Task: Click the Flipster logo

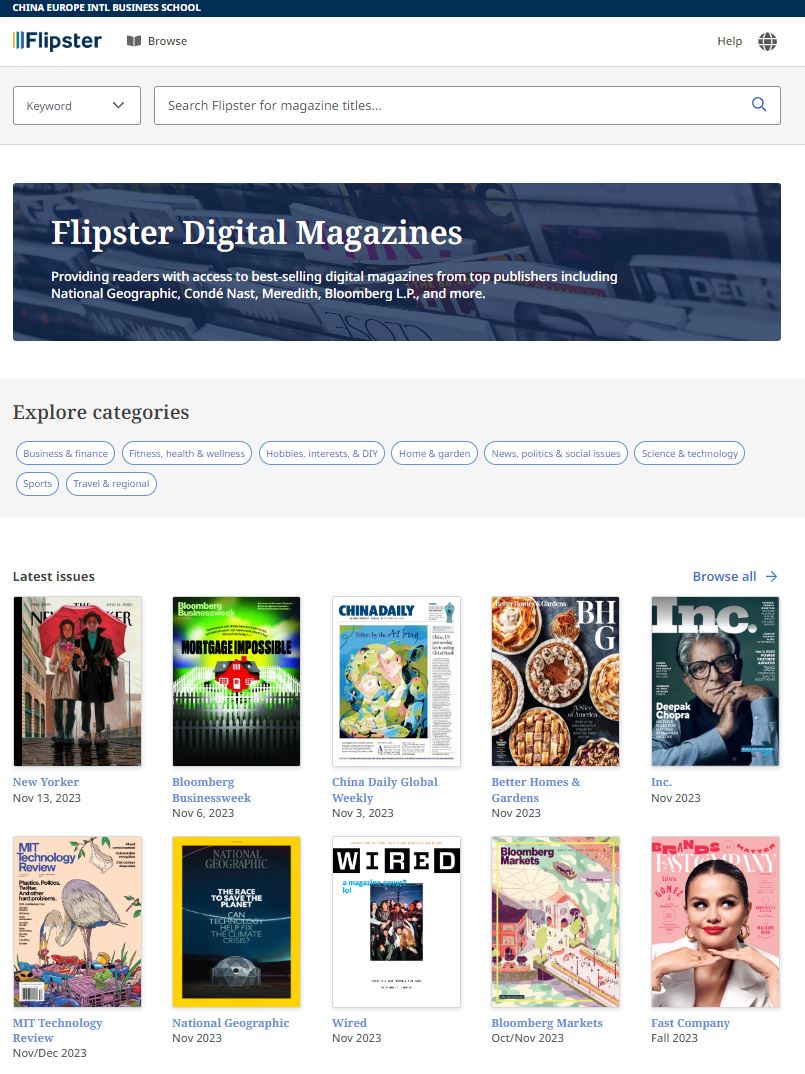Action: 57,41
